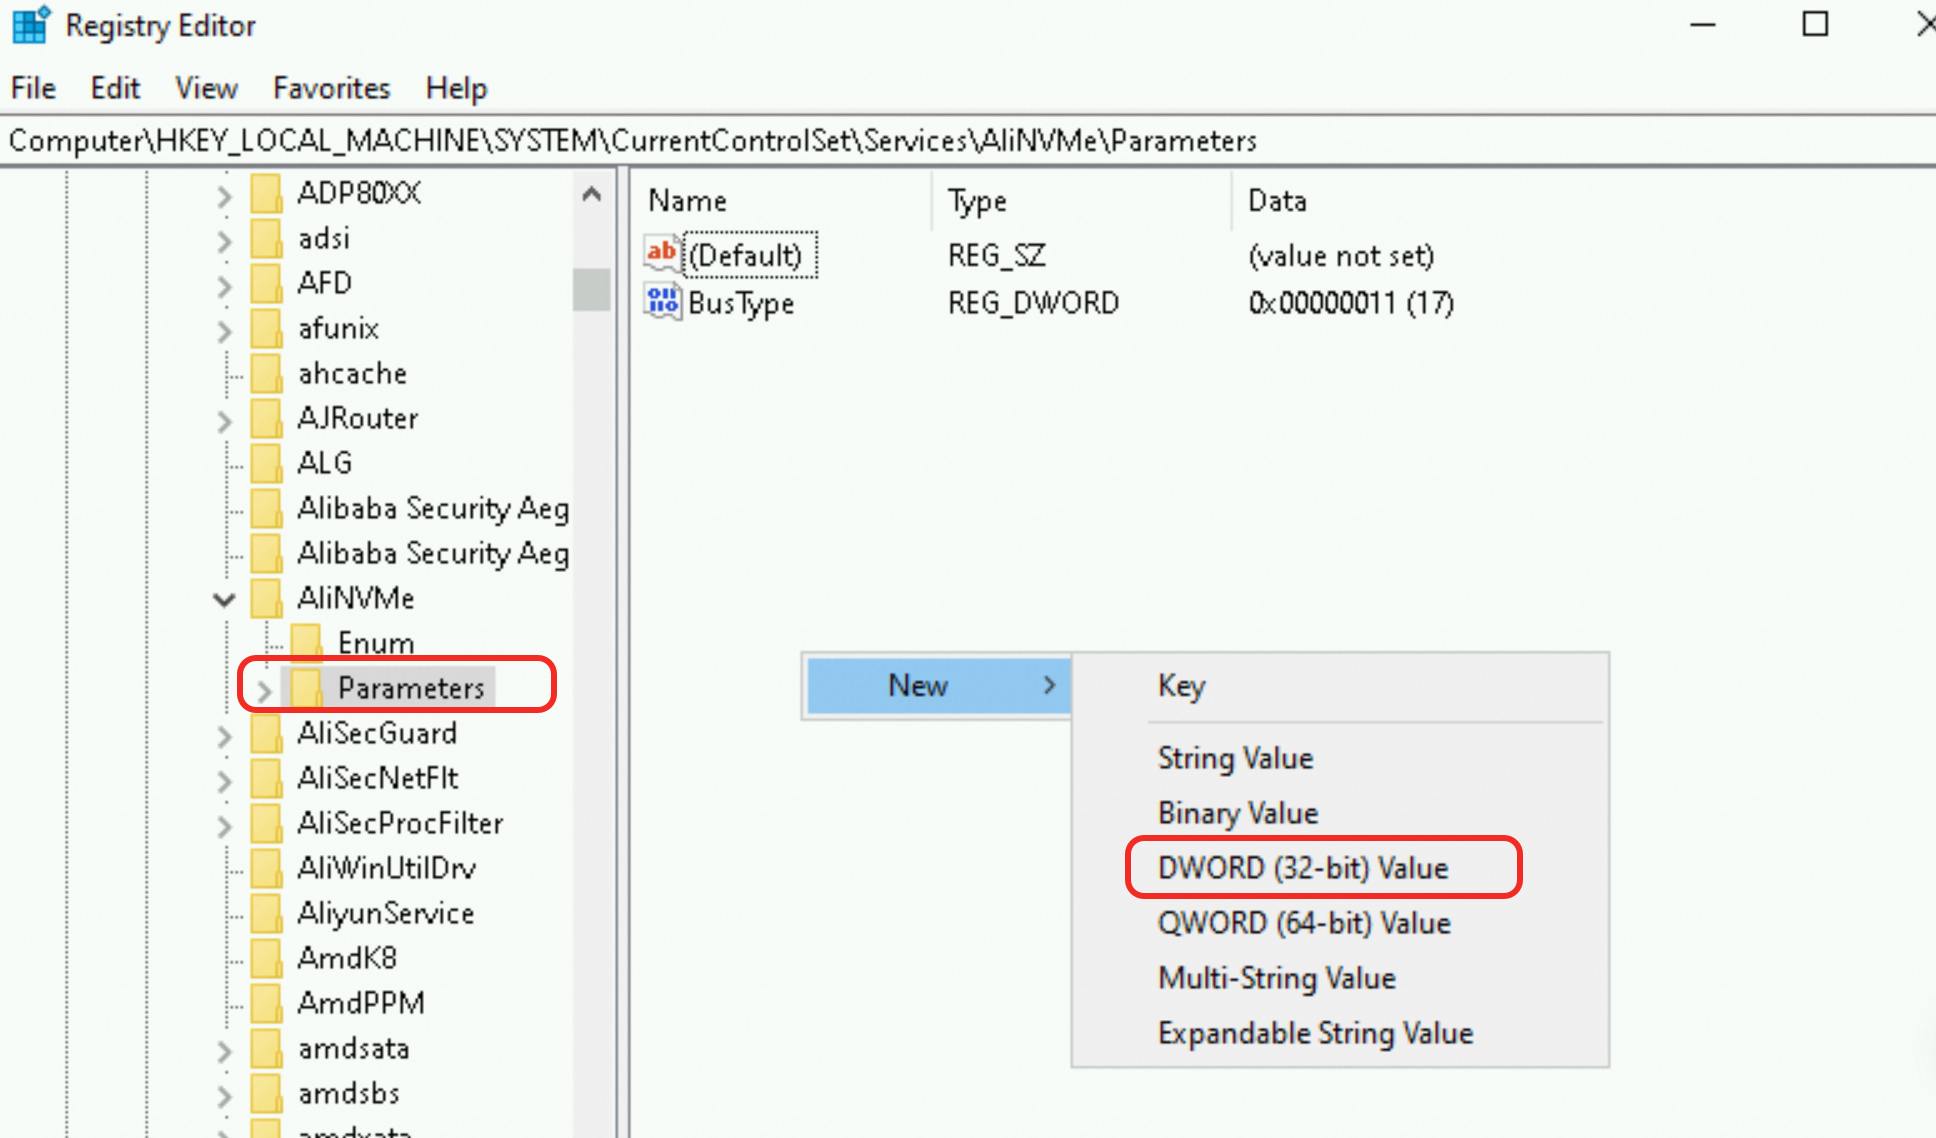This screenshot has width=1936, height=1138.
Task: Expand the ADP80XX tree node
Action: pyautogui.click(x=224, y=195)
